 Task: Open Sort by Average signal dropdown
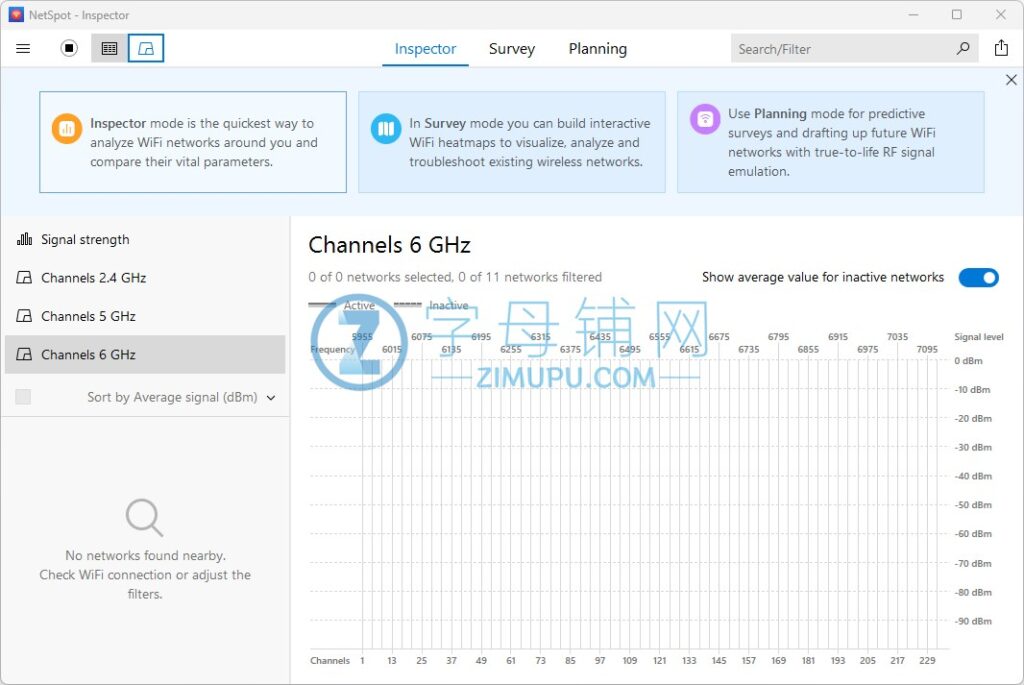pyautogui.click(x=181, y=397)
